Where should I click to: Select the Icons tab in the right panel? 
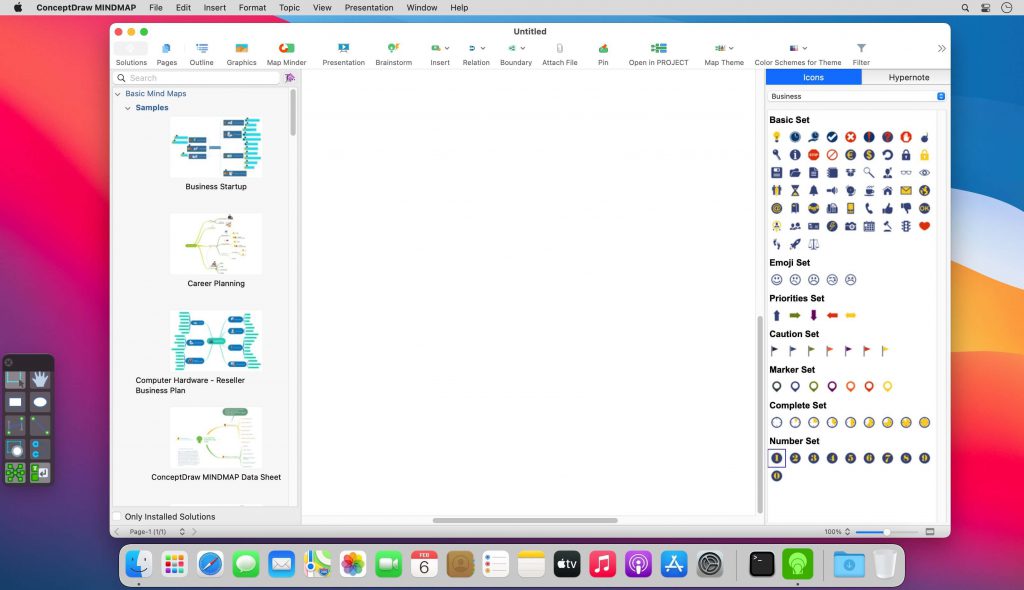click(x=813, y=77)
